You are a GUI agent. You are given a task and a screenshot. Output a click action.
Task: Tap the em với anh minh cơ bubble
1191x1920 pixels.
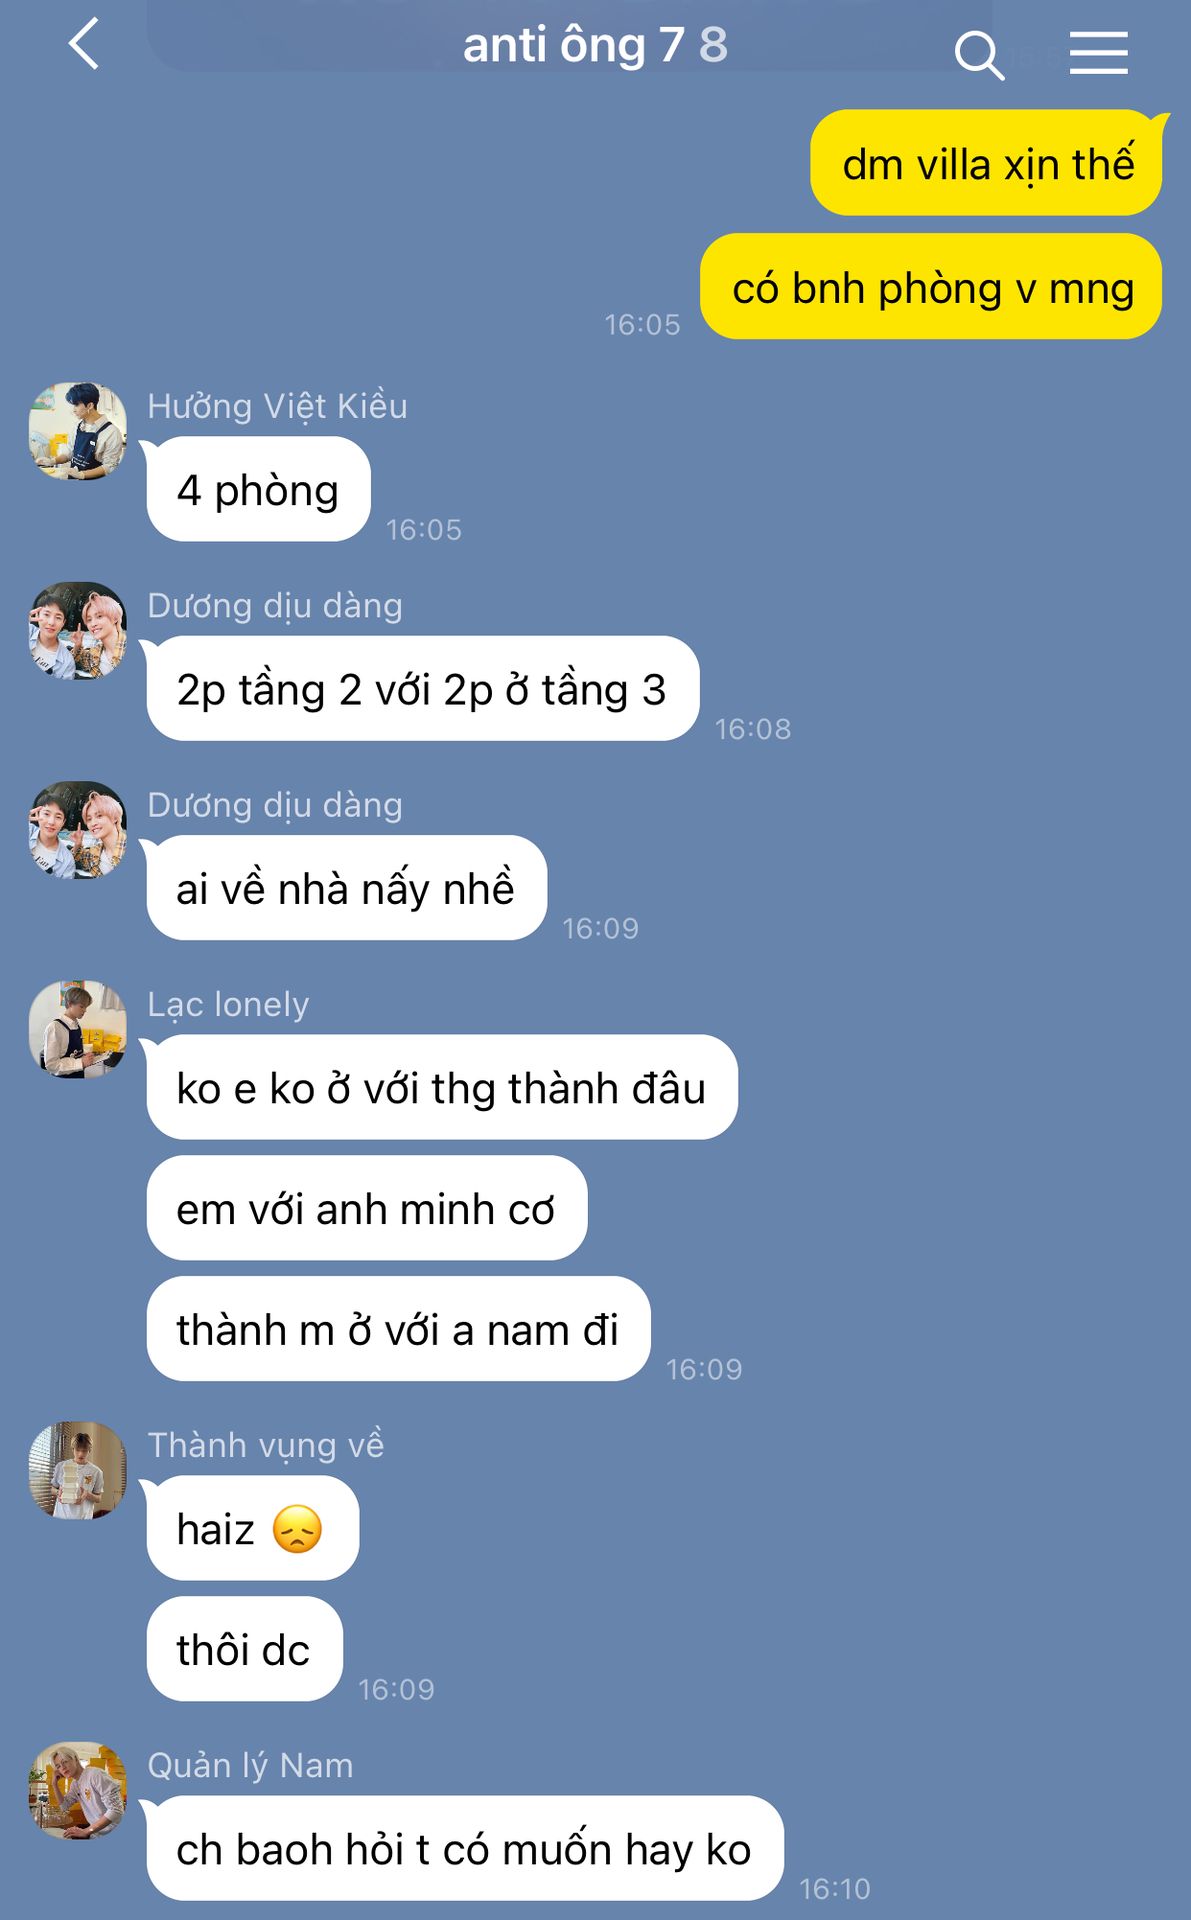coord(366,1208)
